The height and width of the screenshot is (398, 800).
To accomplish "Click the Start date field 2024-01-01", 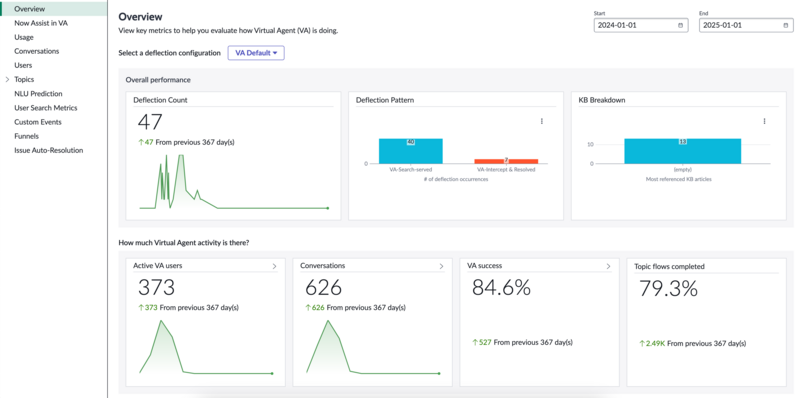I will coord(641,25).
